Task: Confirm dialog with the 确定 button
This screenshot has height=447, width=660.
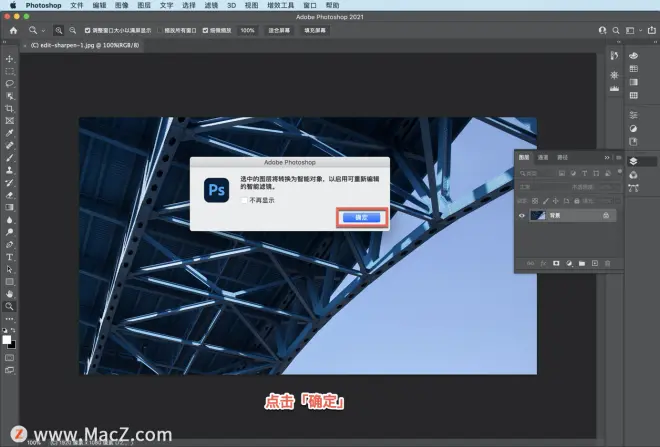Action: (362, 218)
